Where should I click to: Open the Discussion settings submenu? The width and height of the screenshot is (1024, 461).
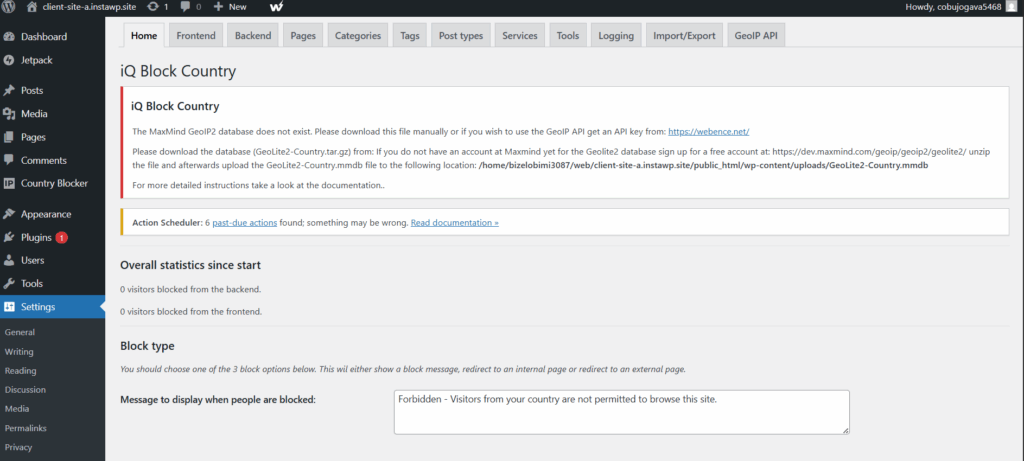[25, 390]
